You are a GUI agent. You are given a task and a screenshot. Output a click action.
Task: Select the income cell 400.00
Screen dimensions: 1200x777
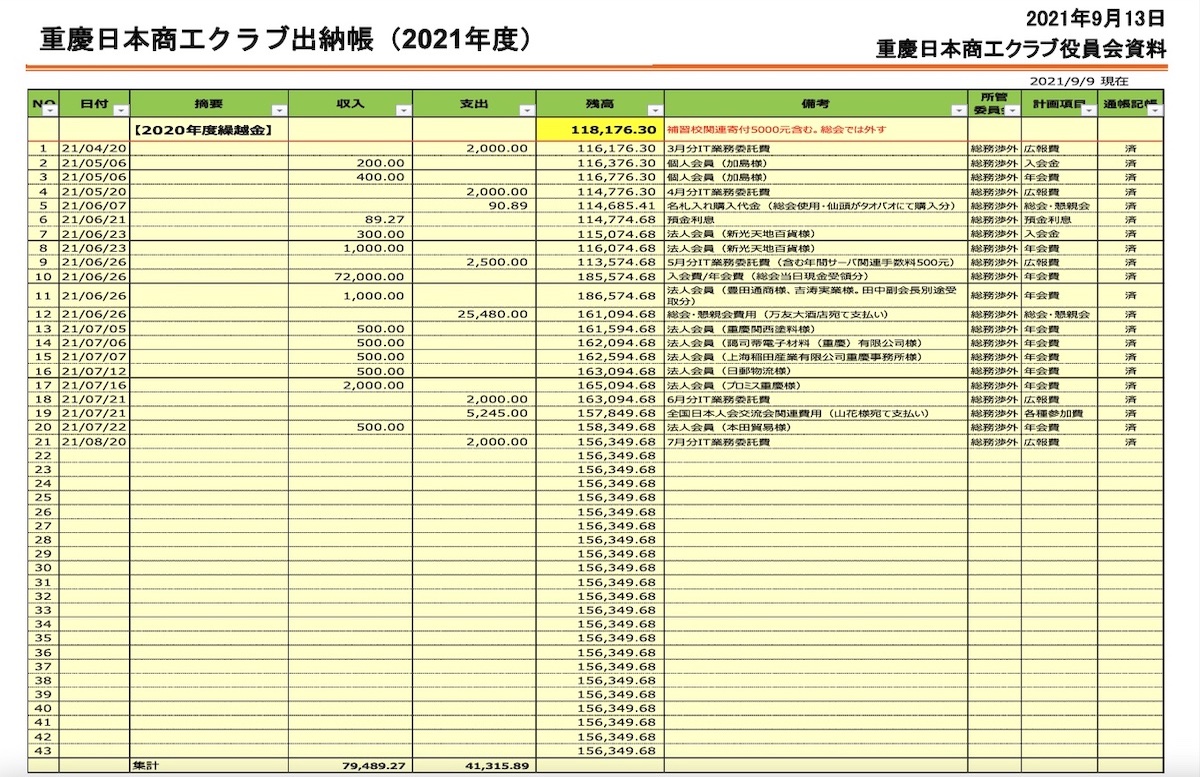(x=350, y=176)
